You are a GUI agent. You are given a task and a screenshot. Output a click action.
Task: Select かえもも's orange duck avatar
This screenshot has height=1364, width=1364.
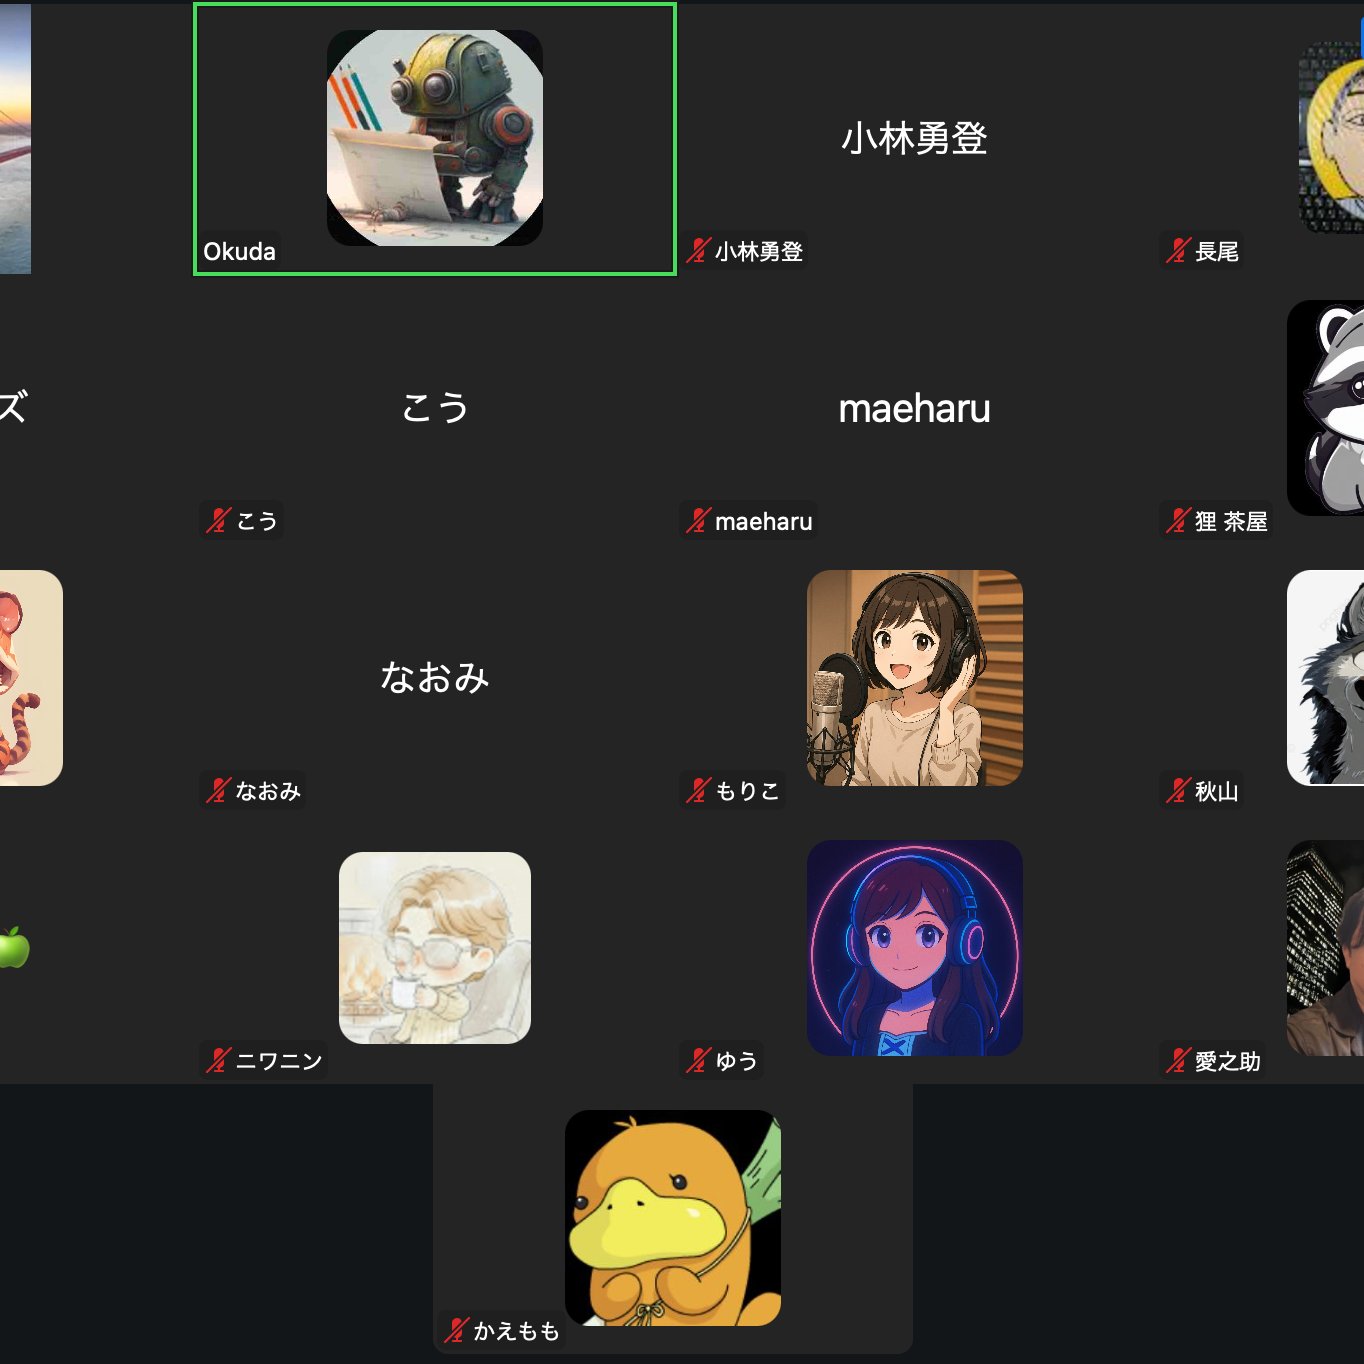pyautogui.click(x=673, y=1218)
